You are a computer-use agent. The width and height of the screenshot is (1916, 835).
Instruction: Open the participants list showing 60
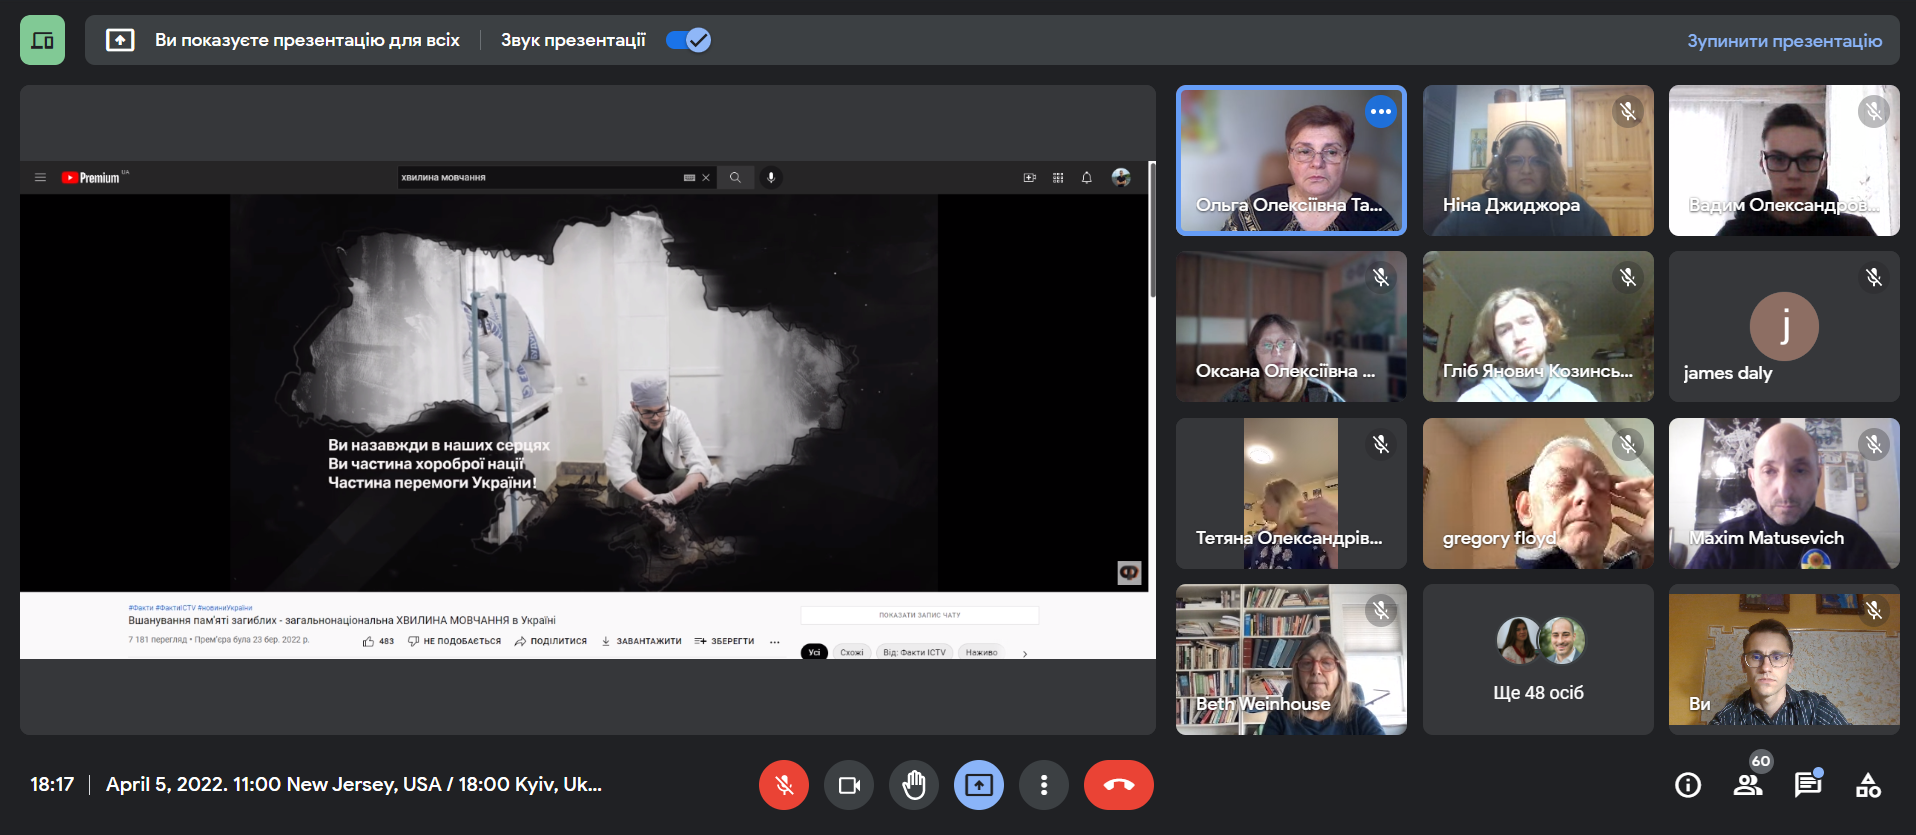point(1748,785)
